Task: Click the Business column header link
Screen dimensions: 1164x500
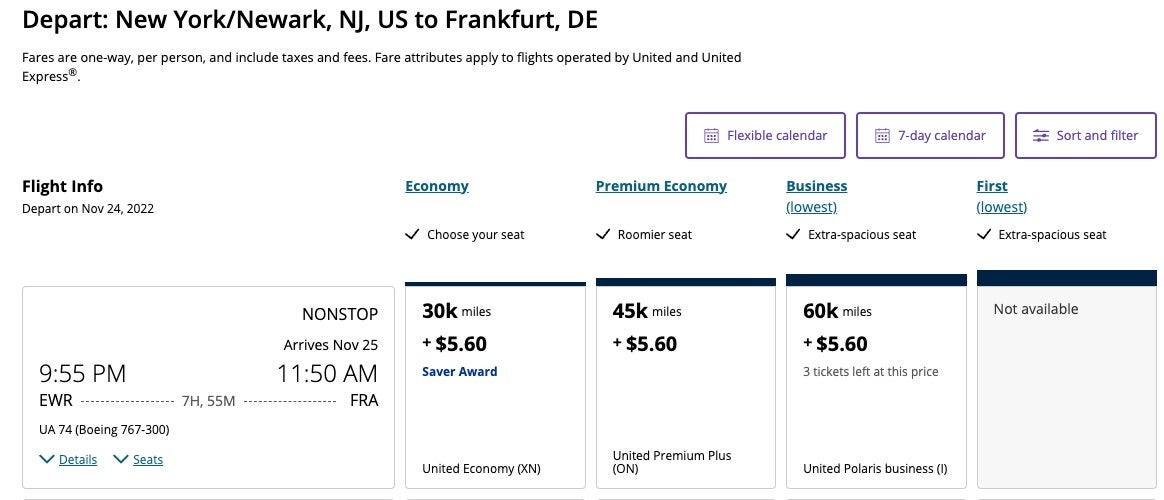Action: click(x=816, y=186)
